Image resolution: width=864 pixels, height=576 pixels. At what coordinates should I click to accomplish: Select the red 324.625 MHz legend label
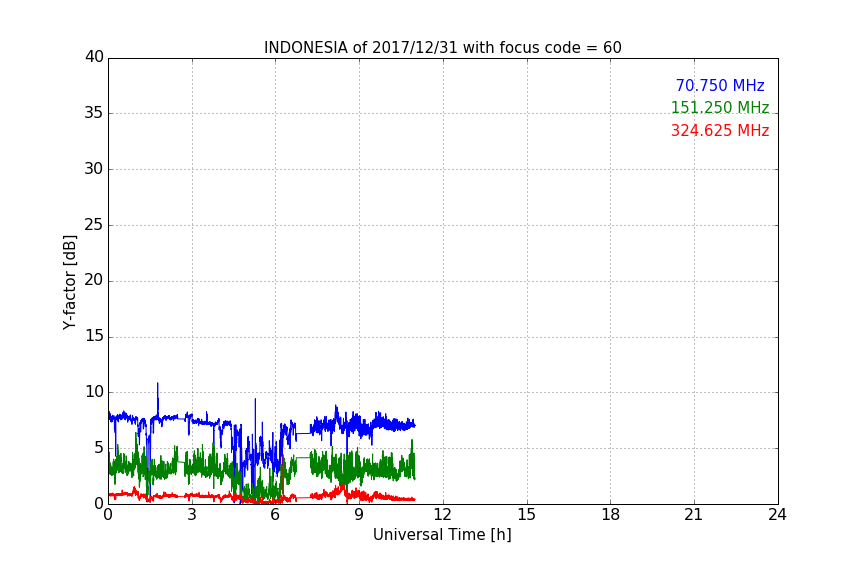click(x=720, y=131)
